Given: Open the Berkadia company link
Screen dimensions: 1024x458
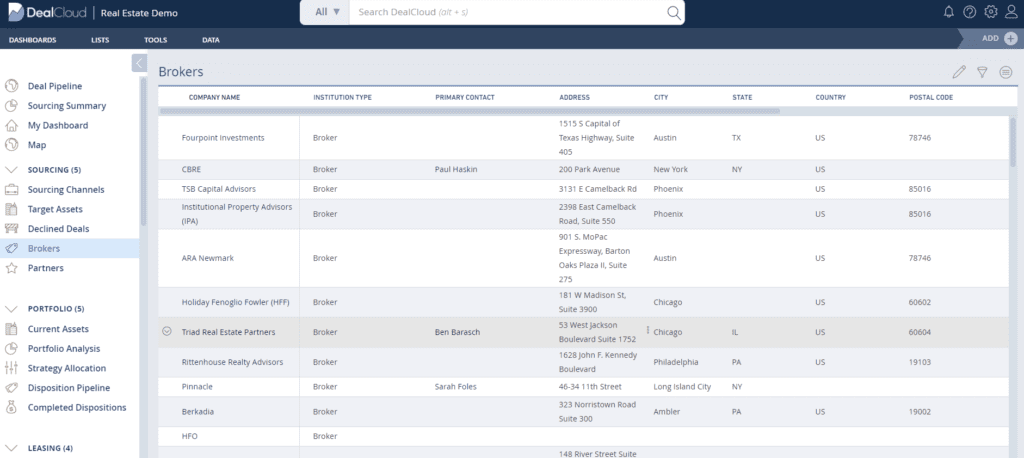Looking at the screenshot, I should pos(197,412).
